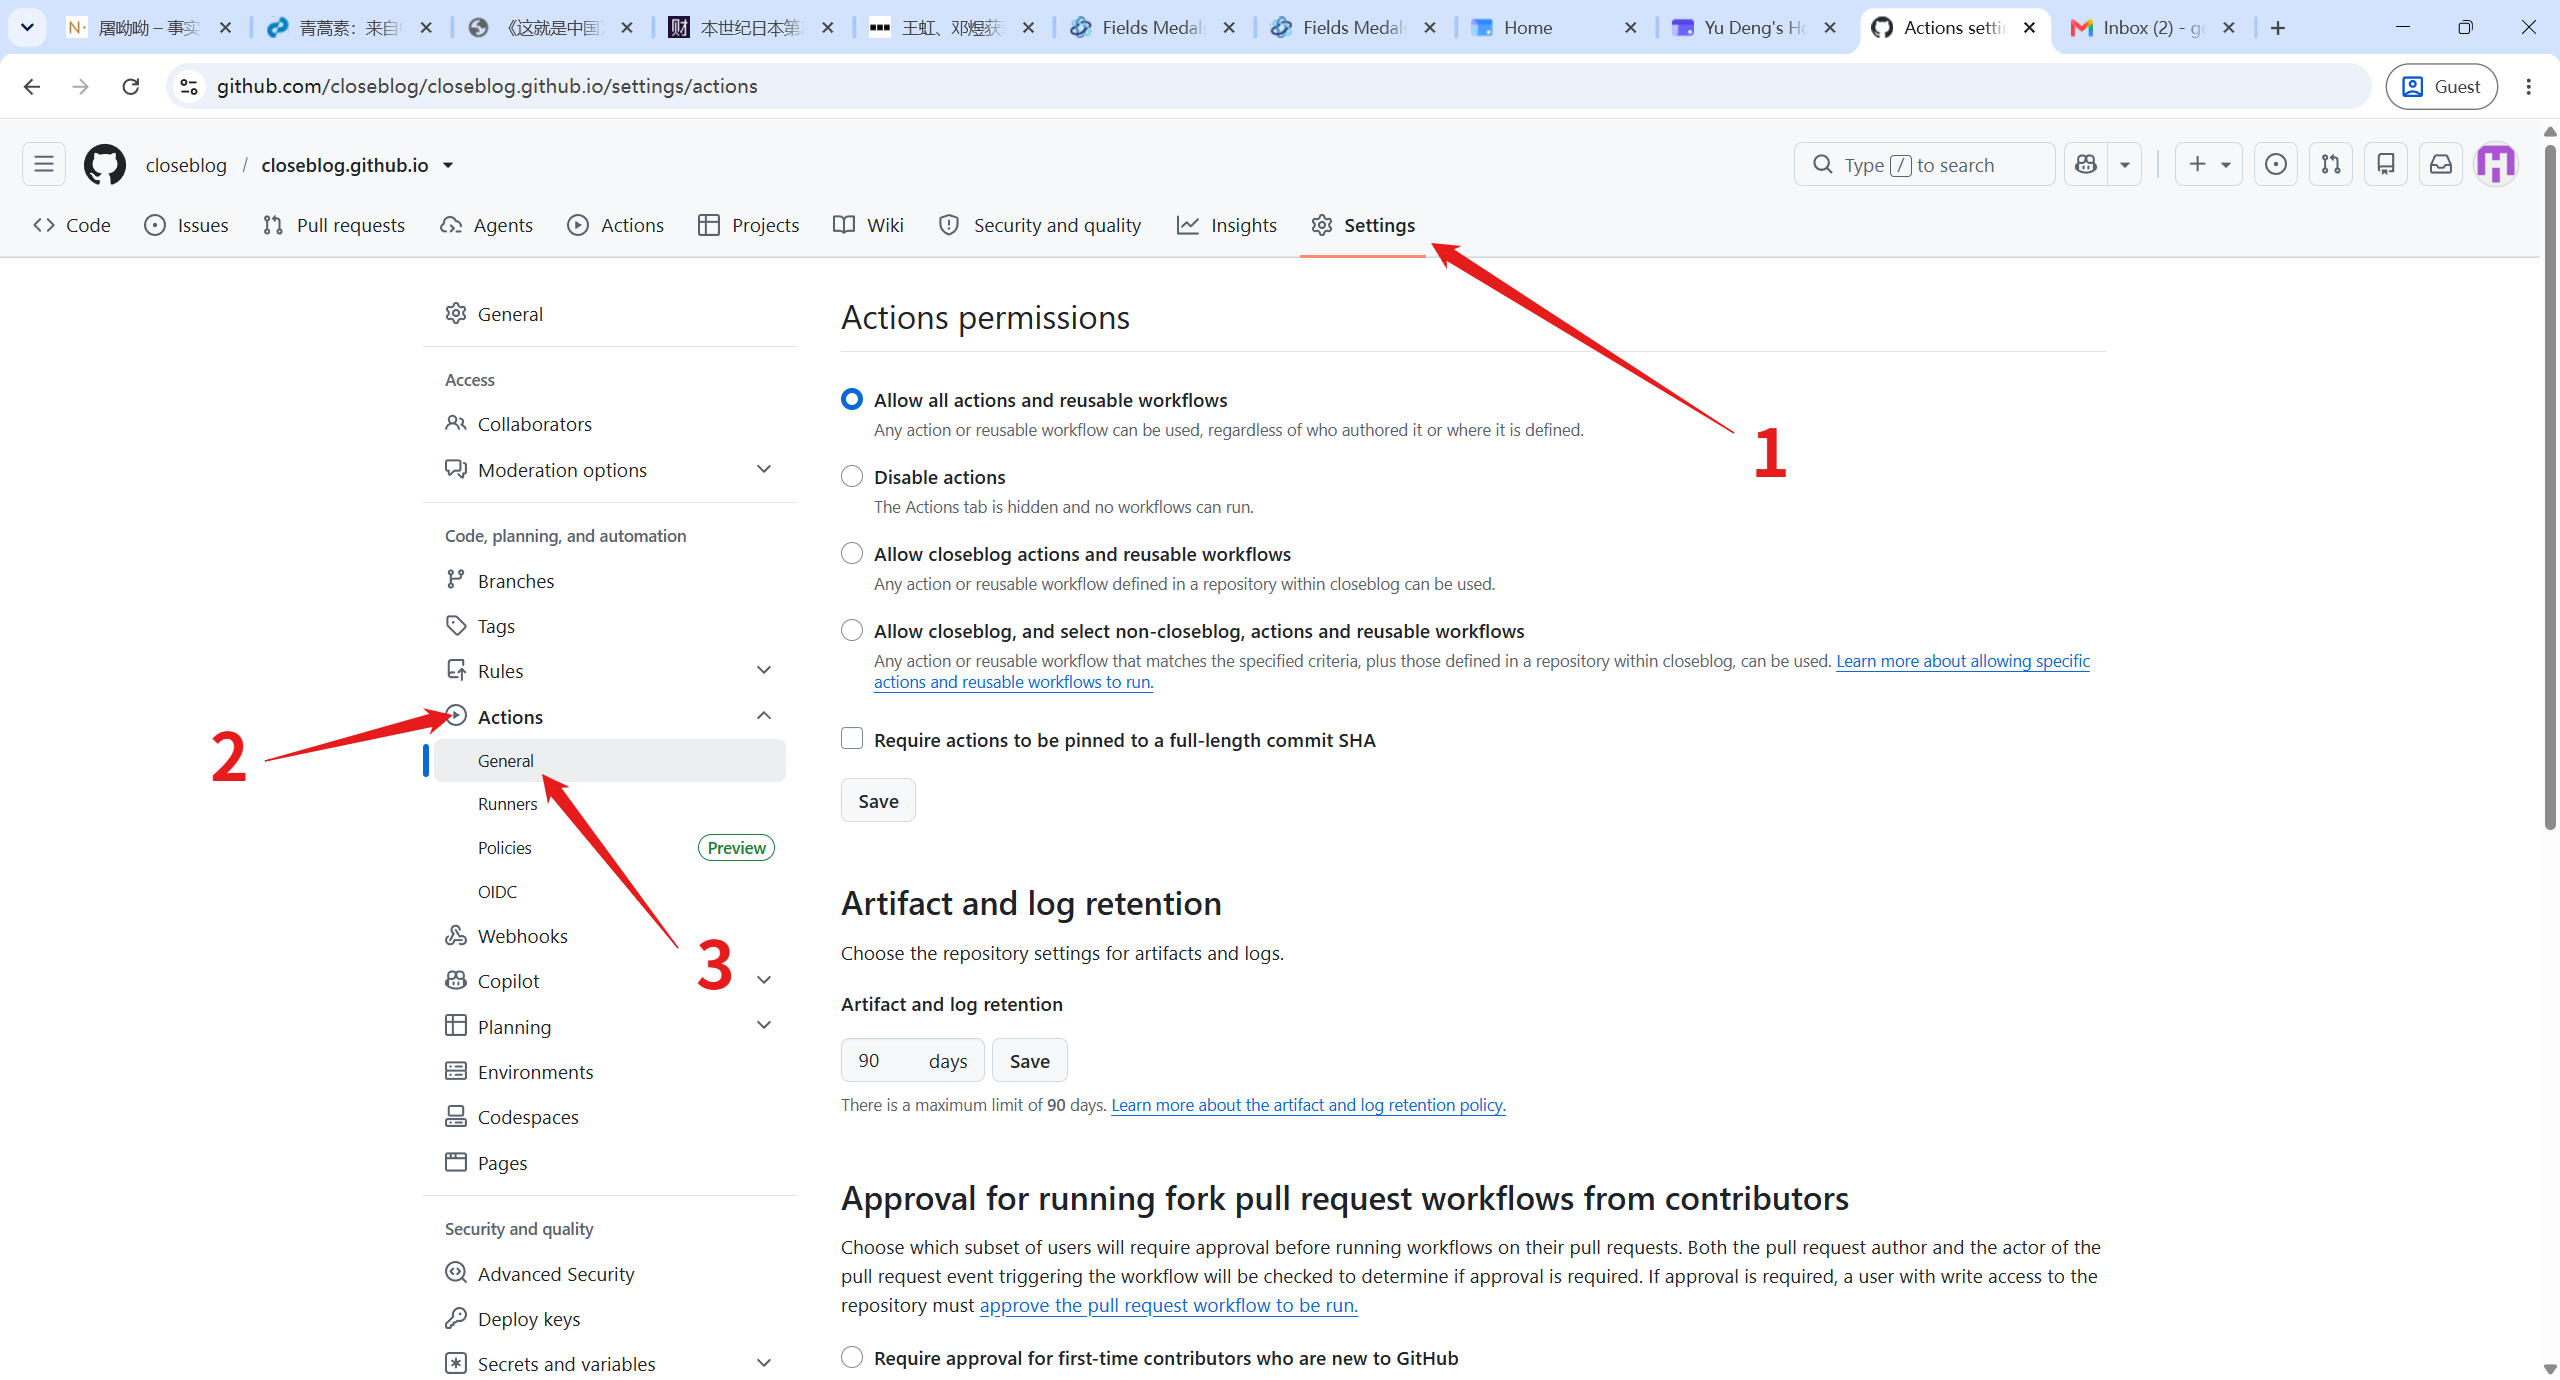Viewport: 2560px width, 1380px height.
Task: Reload the page with browser refresh icon
Action: 131,86
